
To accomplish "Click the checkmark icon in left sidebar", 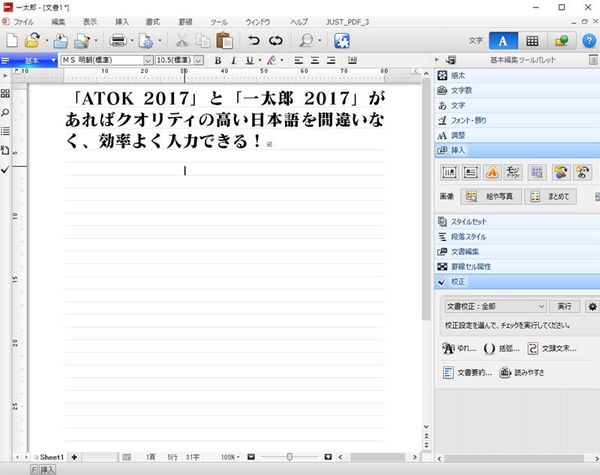I will click(x=5, y=169).
